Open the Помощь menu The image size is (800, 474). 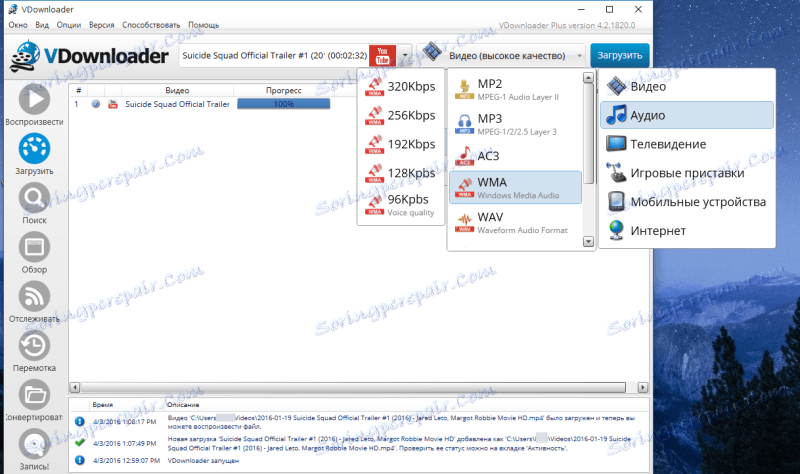(x=204, y=24)
